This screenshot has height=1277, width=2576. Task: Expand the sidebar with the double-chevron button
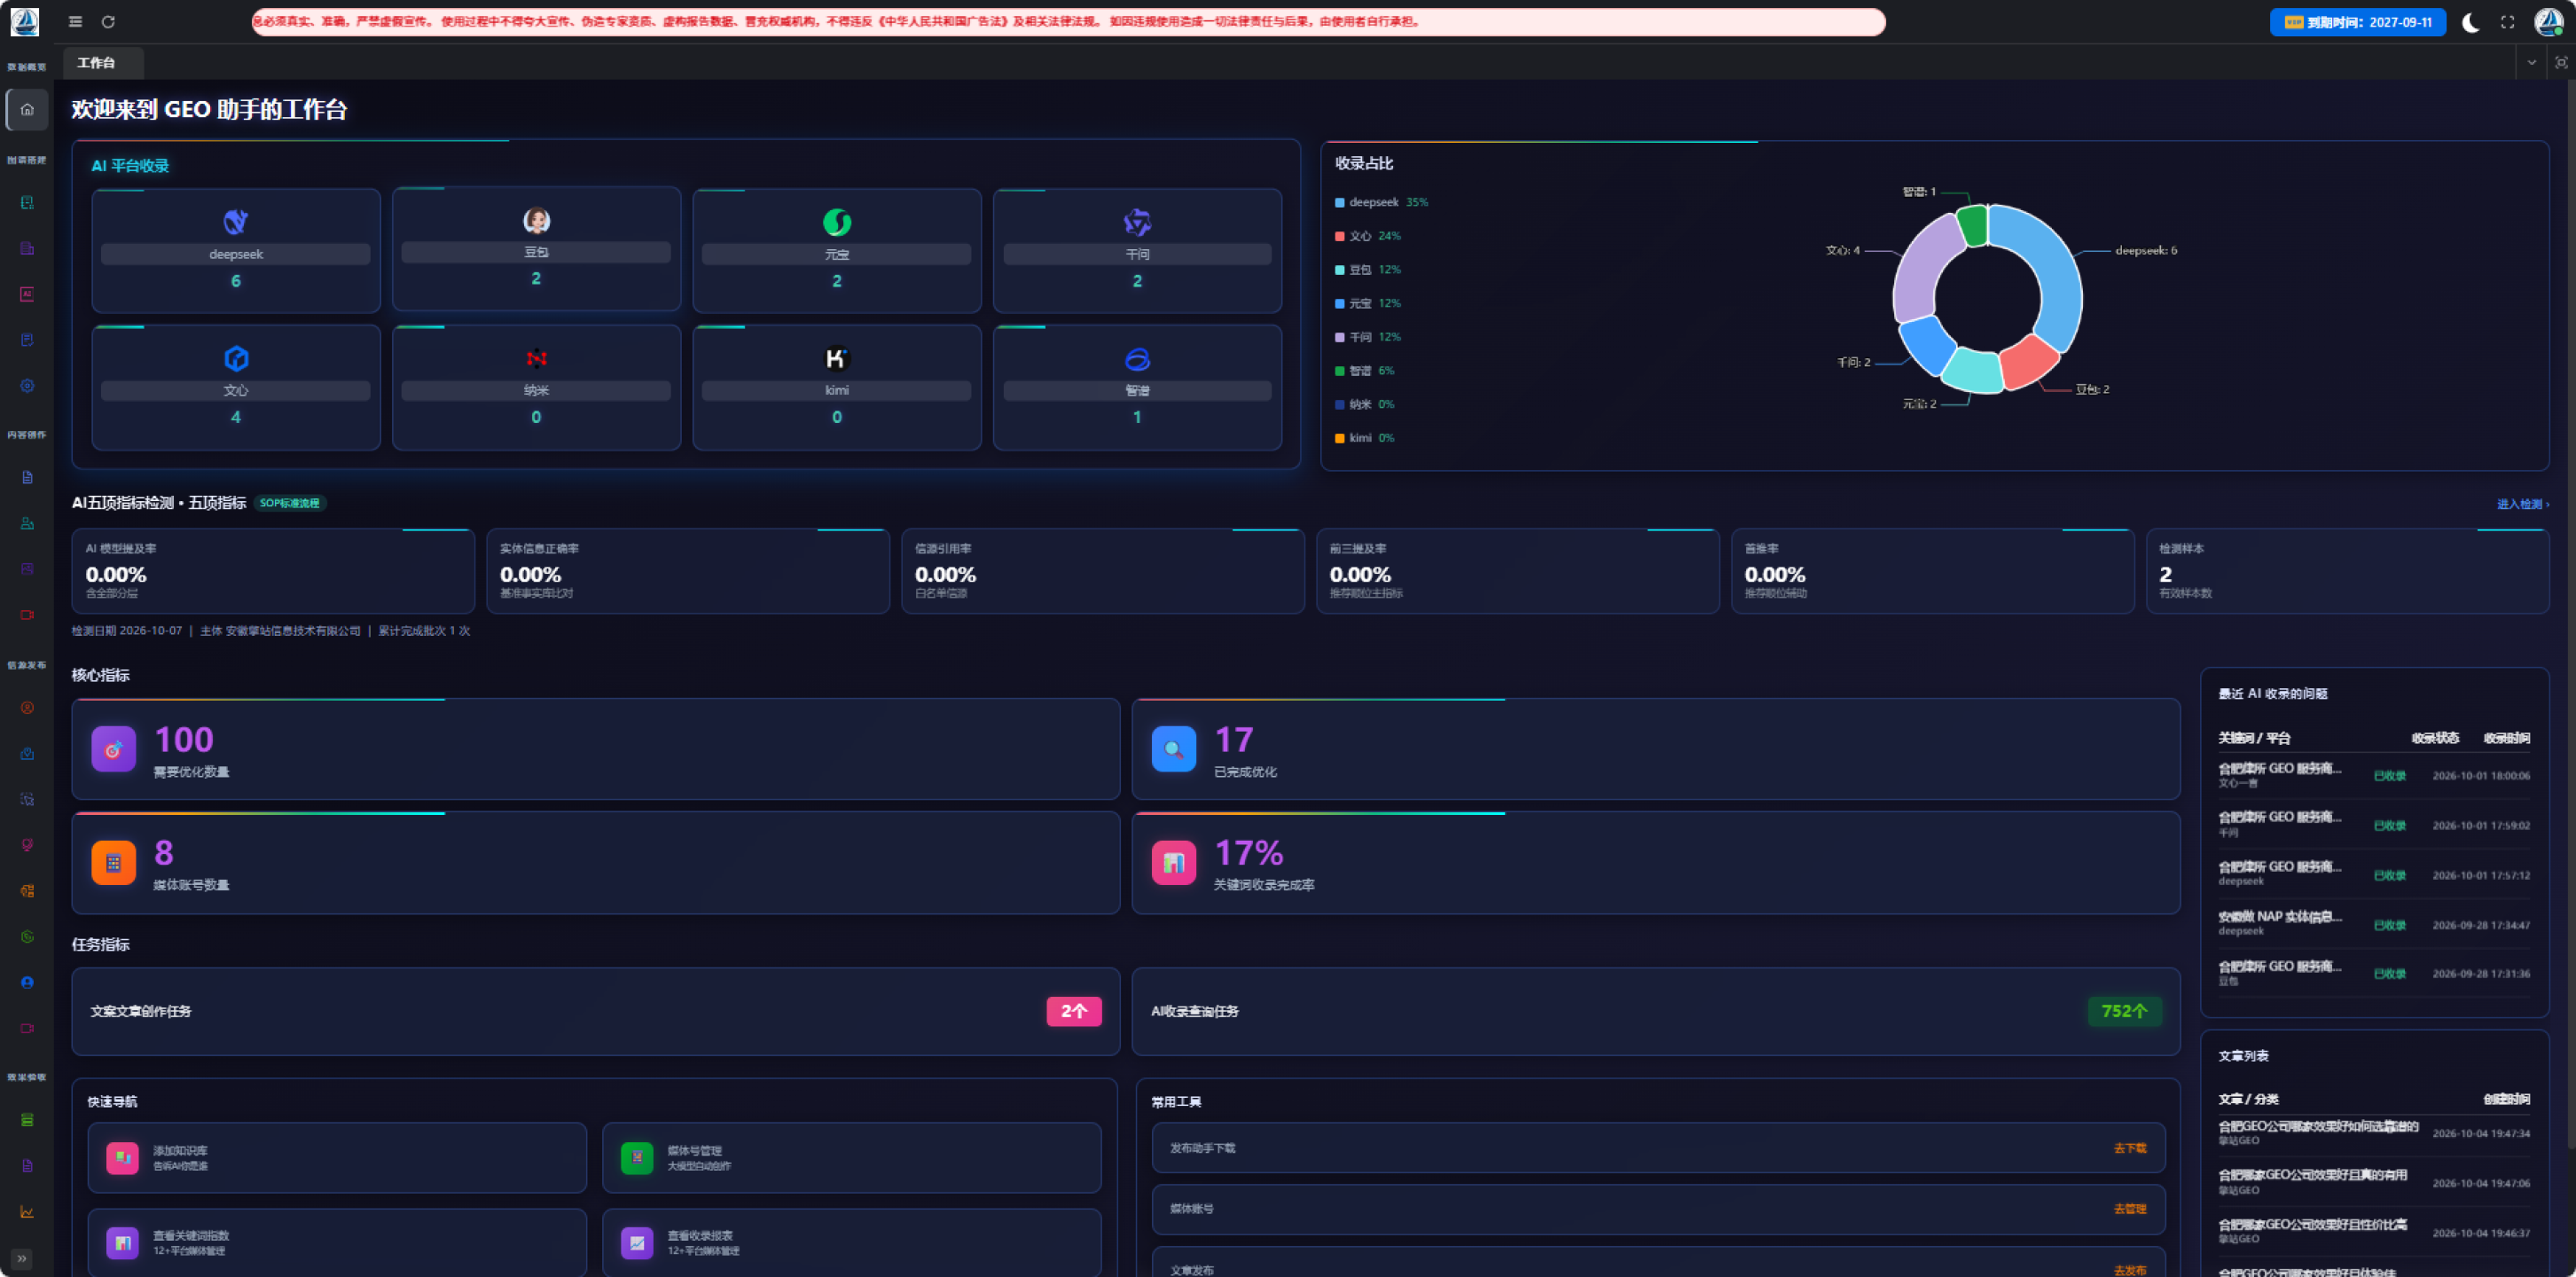point(22,1258)
